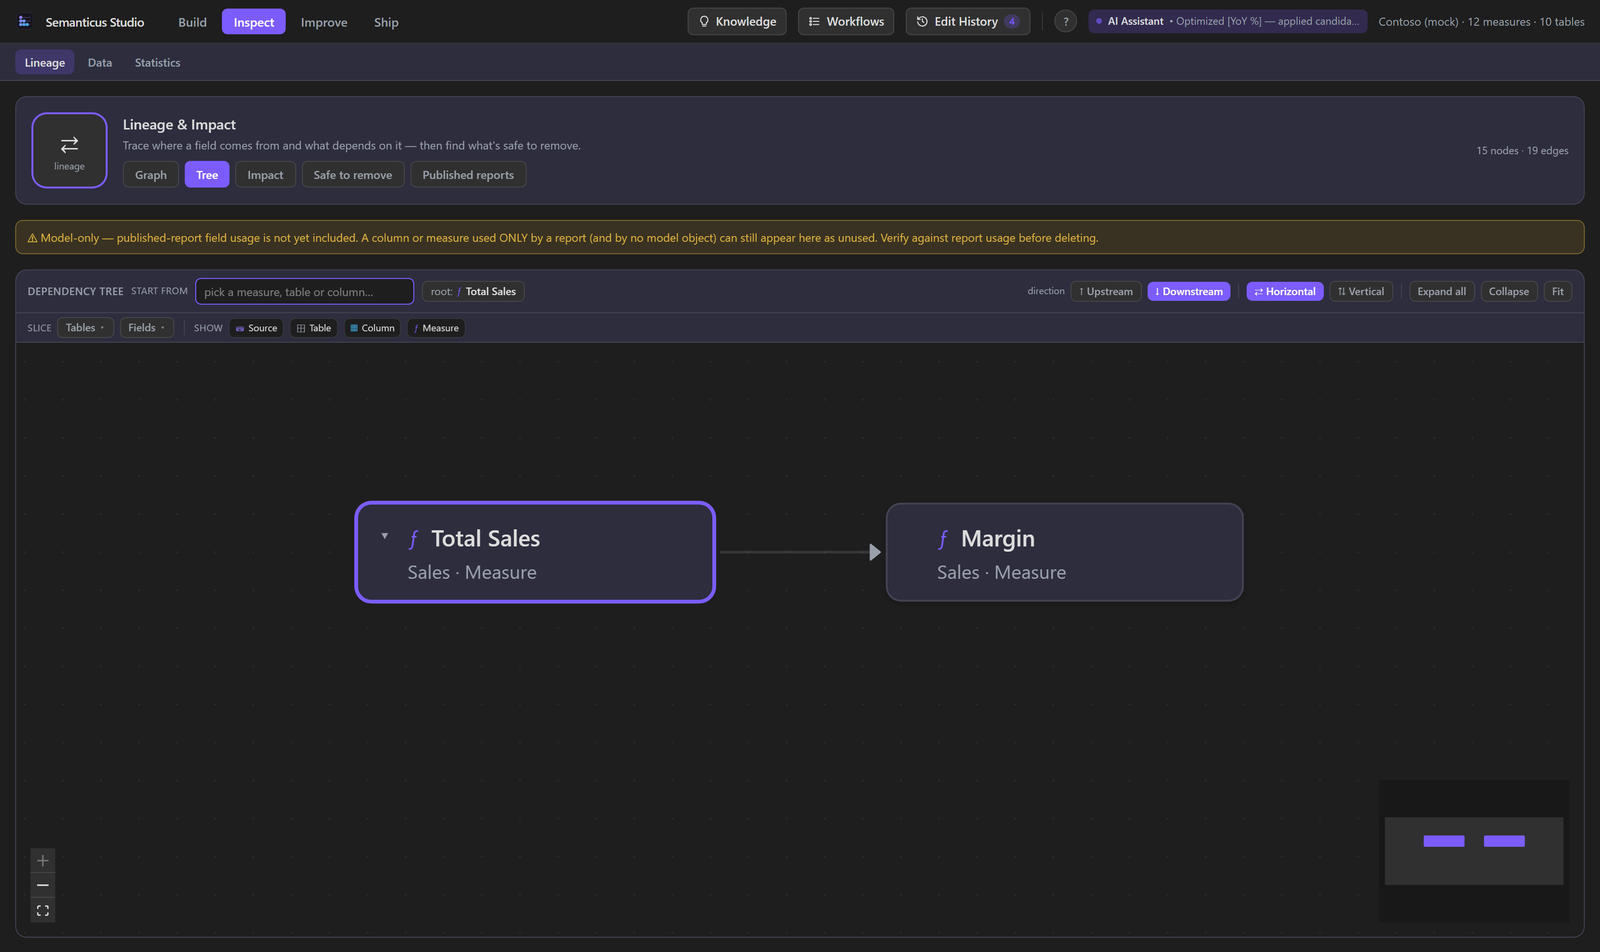The width and height of the screenshot is (1600, 952).
Task: Open the lineage swap-arrows icon tile
Action: 69,150
